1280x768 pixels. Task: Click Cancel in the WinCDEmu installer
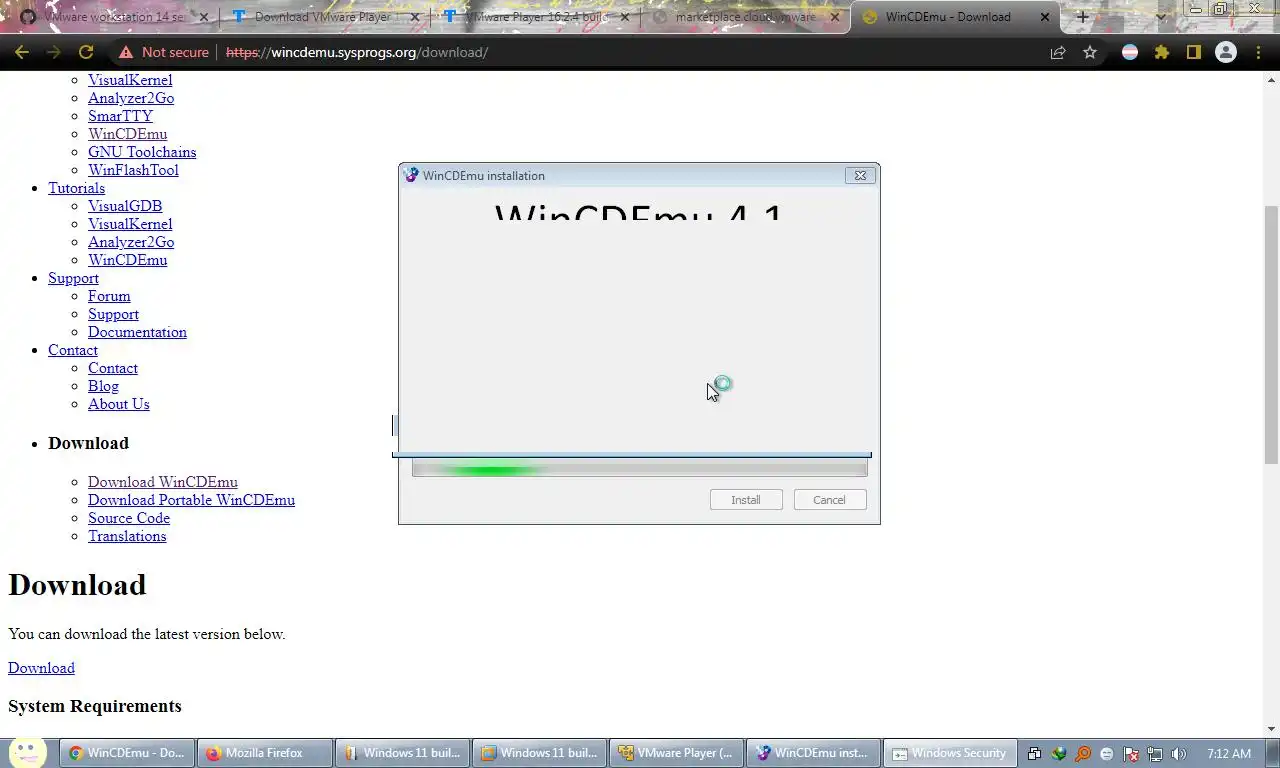[829, 500]
